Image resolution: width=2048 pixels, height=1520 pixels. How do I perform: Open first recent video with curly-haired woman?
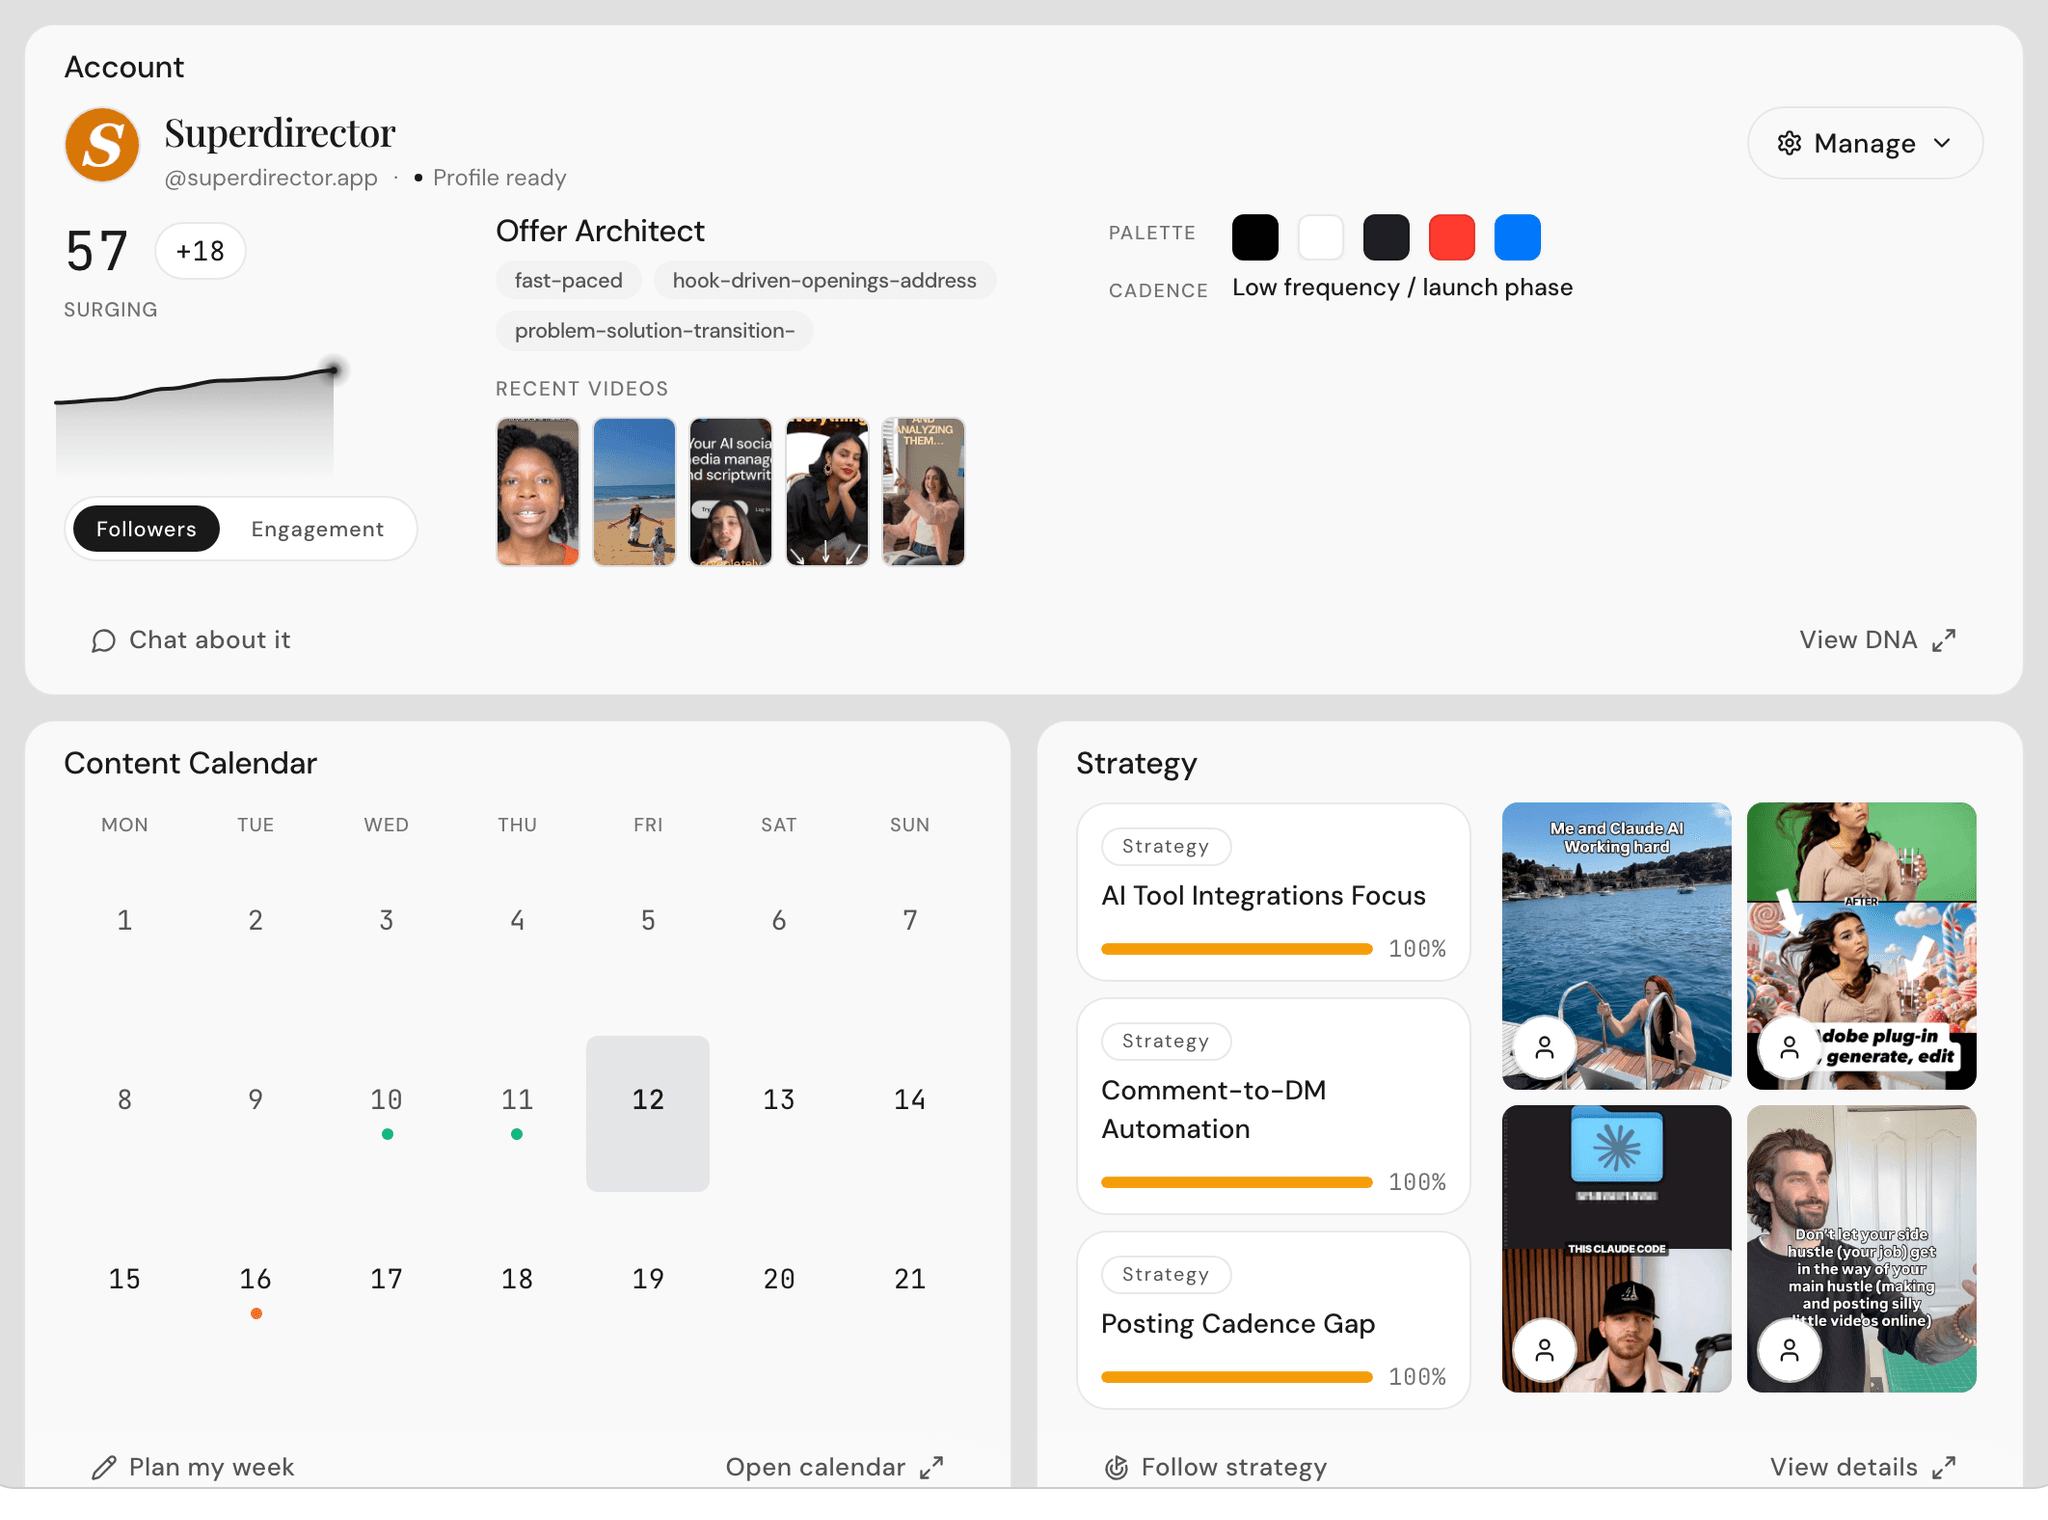coord(538,492)
